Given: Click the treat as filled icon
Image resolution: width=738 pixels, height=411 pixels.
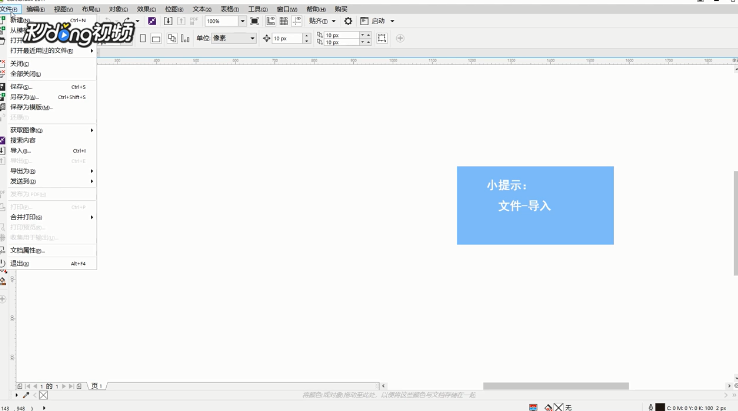Looking at the screenshot, I should click(382, 38).
